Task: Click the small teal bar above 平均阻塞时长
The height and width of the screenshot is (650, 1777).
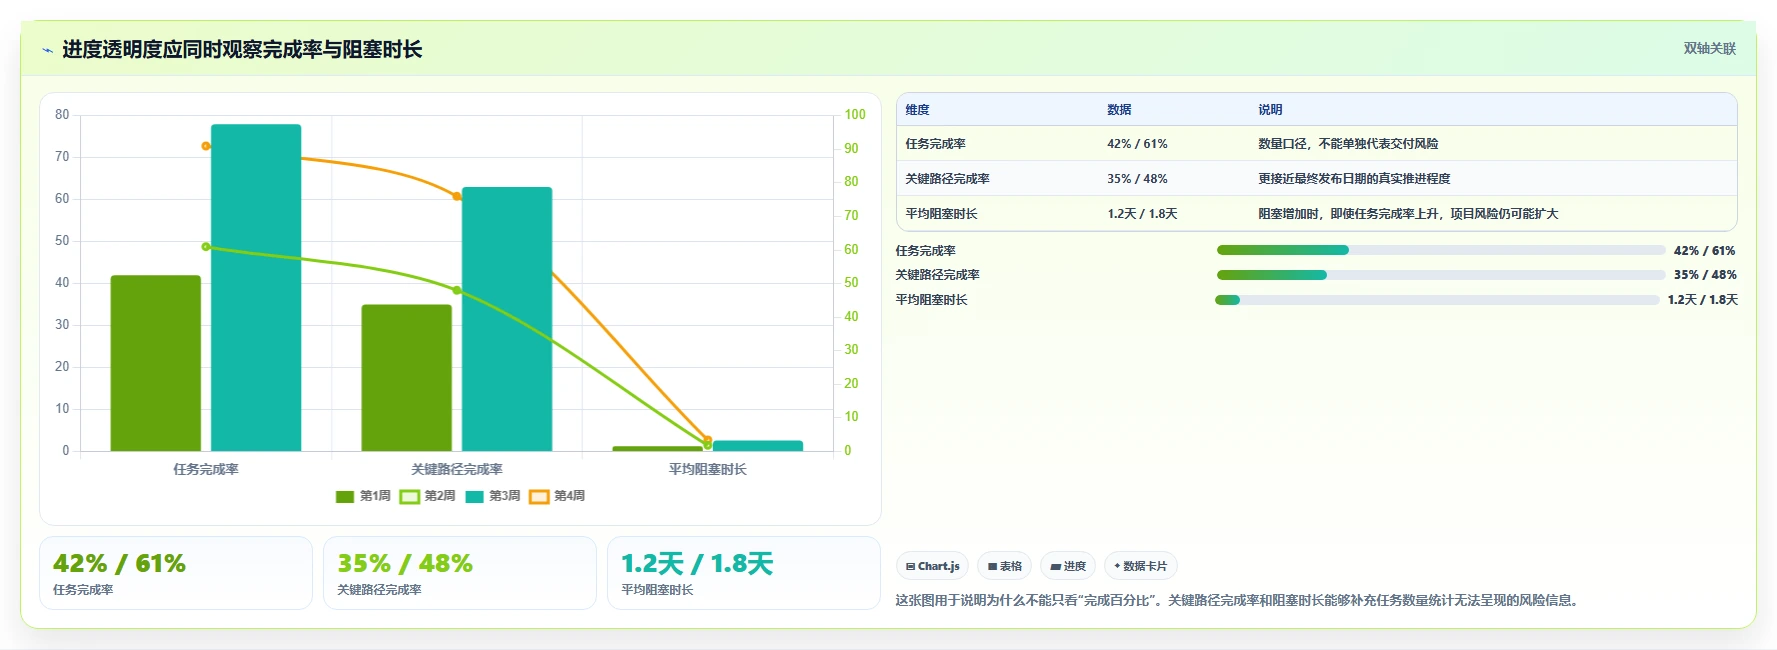Action: click(x=758, y=446)
